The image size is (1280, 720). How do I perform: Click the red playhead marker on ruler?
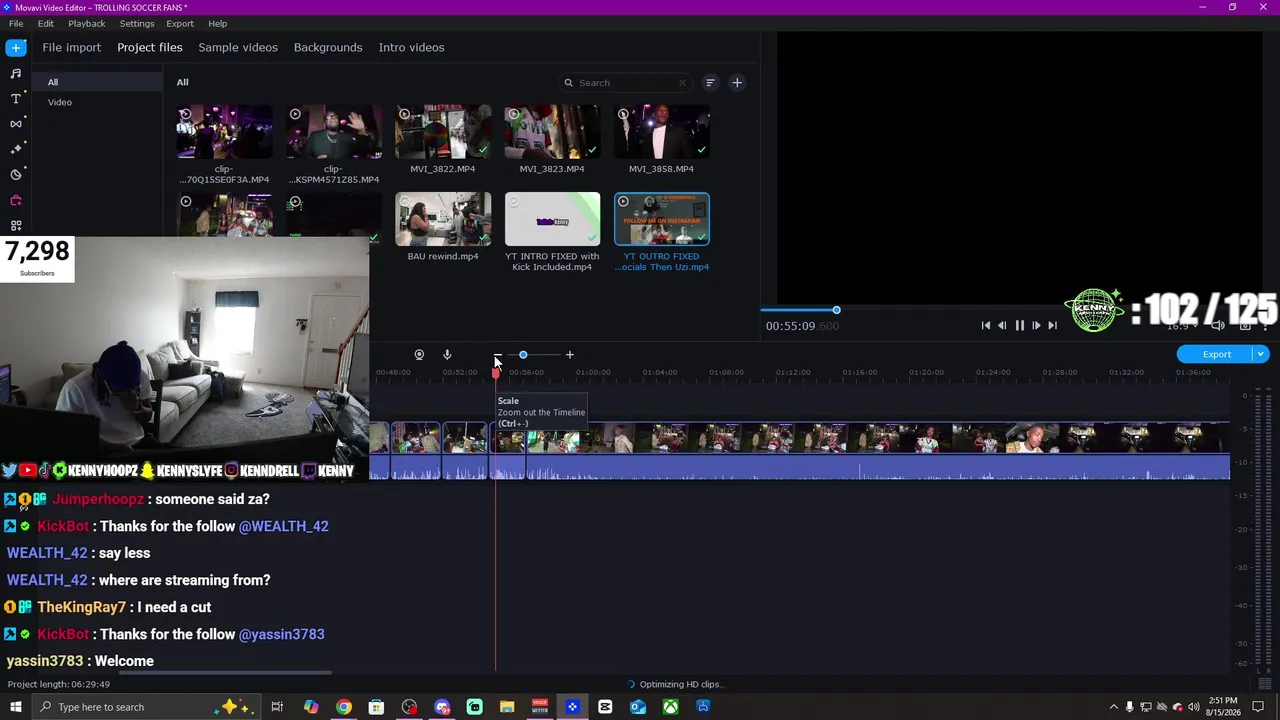click(x=496, y=372)
